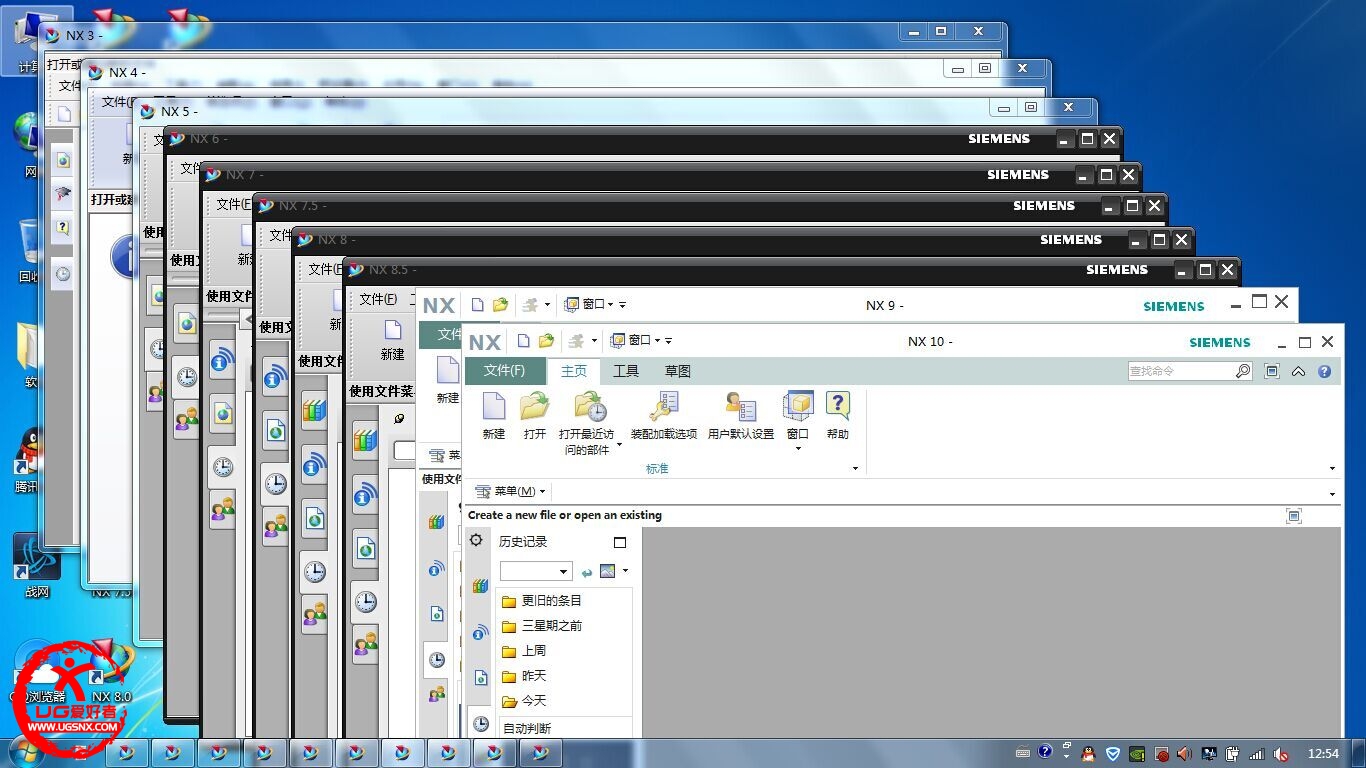
Task: Open the history clock tab in NX 8.5 resource bar
Action: [x=365, y=602]
